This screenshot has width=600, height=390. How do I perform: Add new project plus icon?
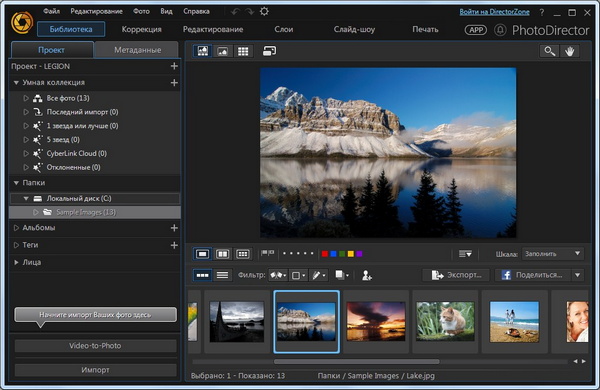[x=174, y=66]
